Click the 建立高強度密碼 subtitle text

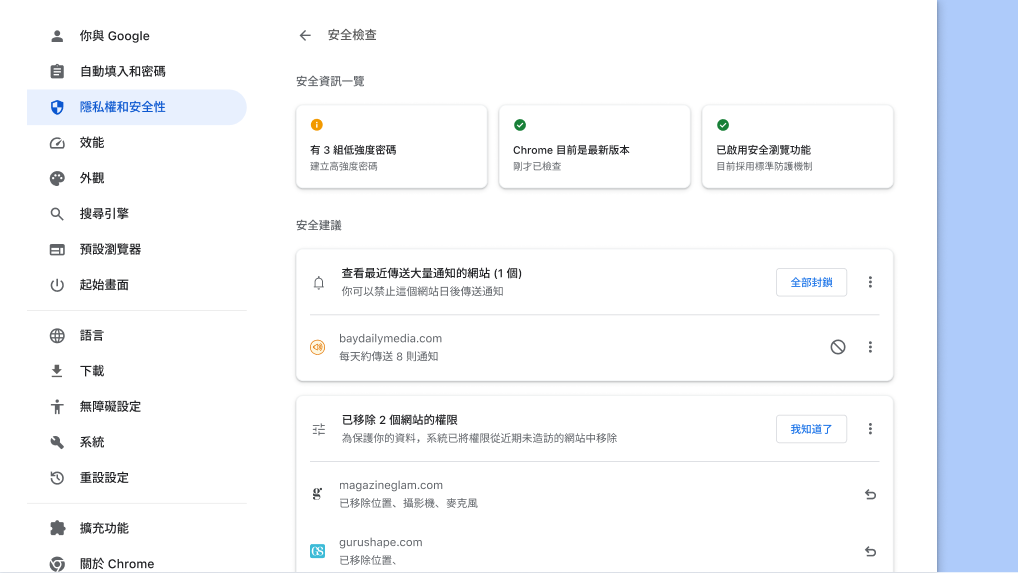tap(343, 166)
